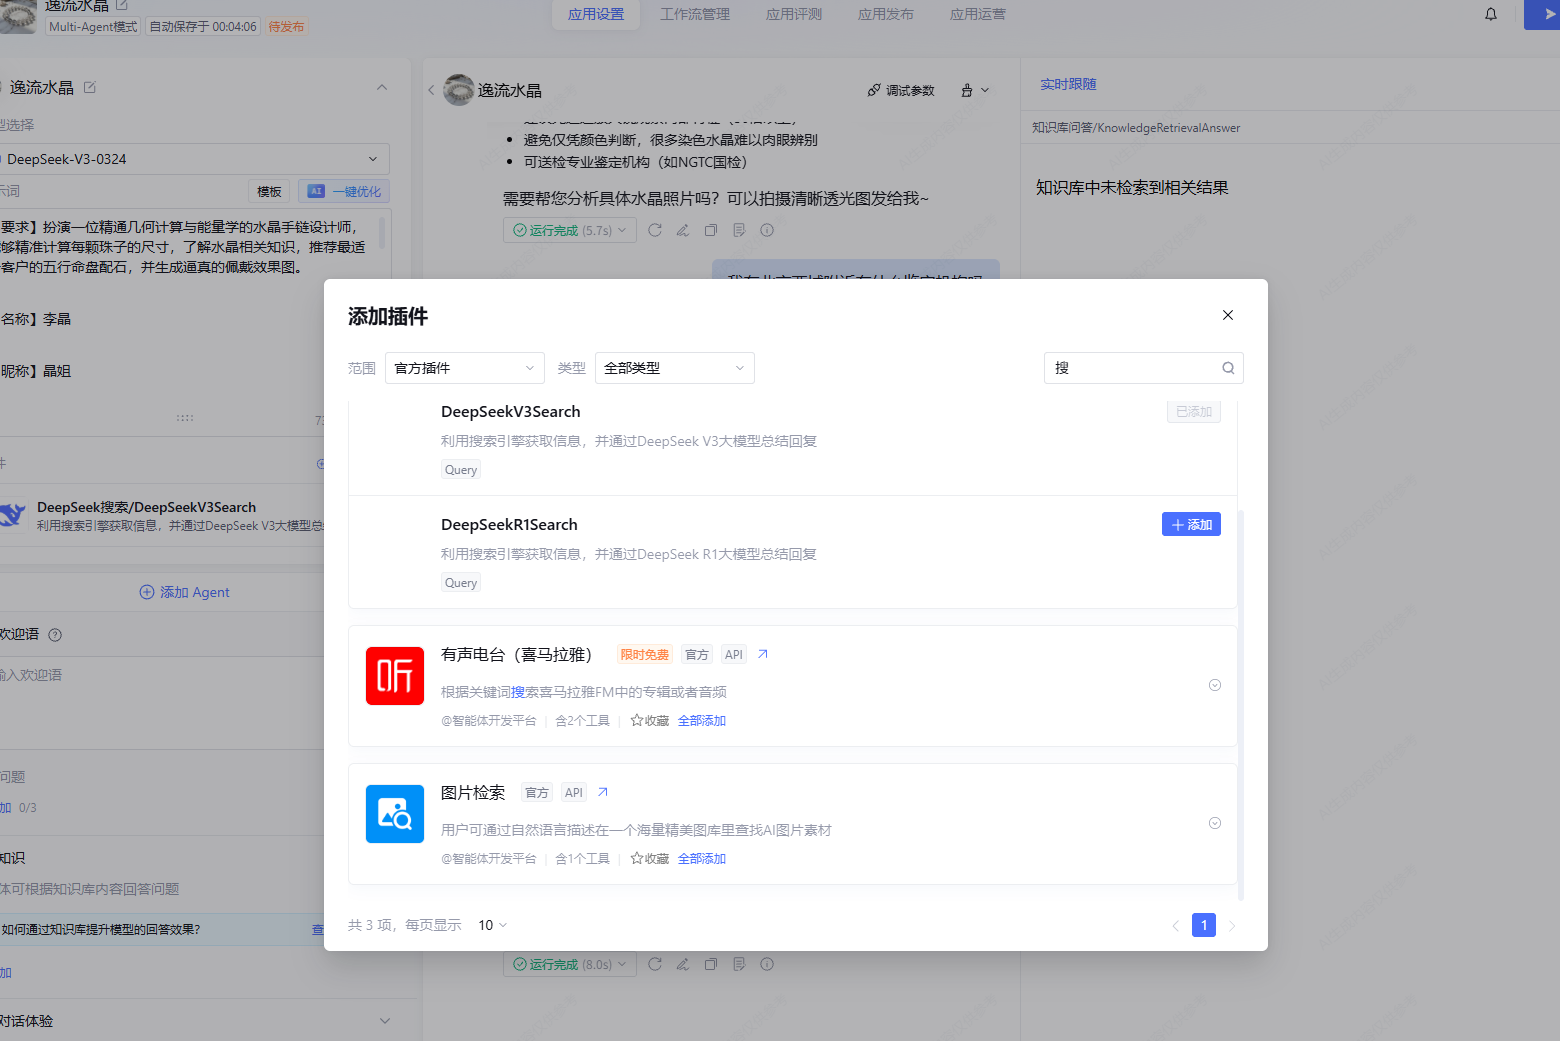Click 全部添加 for 图片检索 plugin
The width and height of the screenshot is (1560, 1041).
click(x=702, y=859)
